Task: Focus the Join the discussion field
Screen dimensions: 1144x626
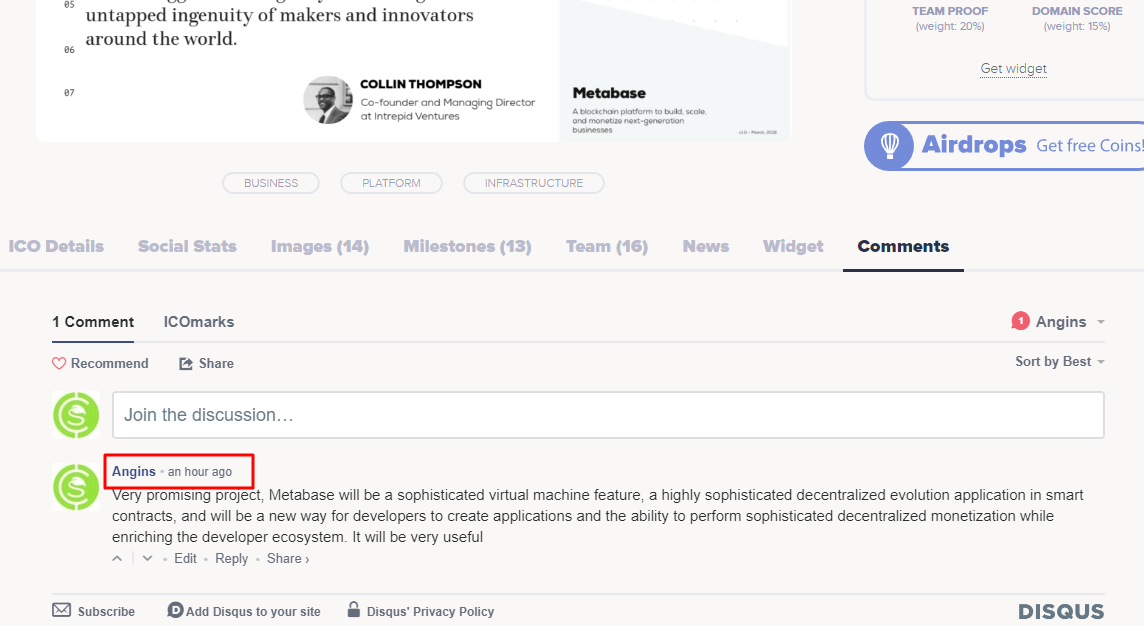Action: coord(608,415)
